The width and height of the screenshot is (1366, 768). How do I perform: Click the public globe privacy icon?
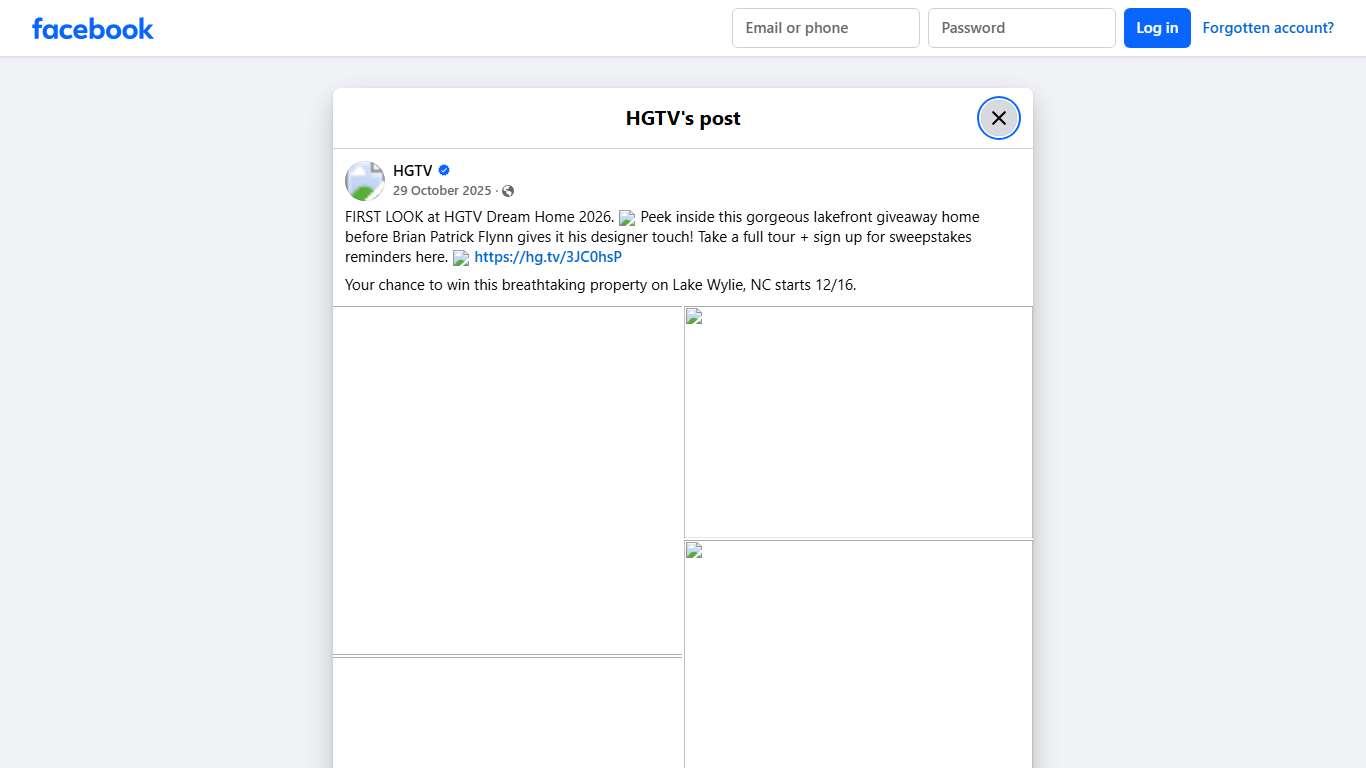click(x=508, y=191)
